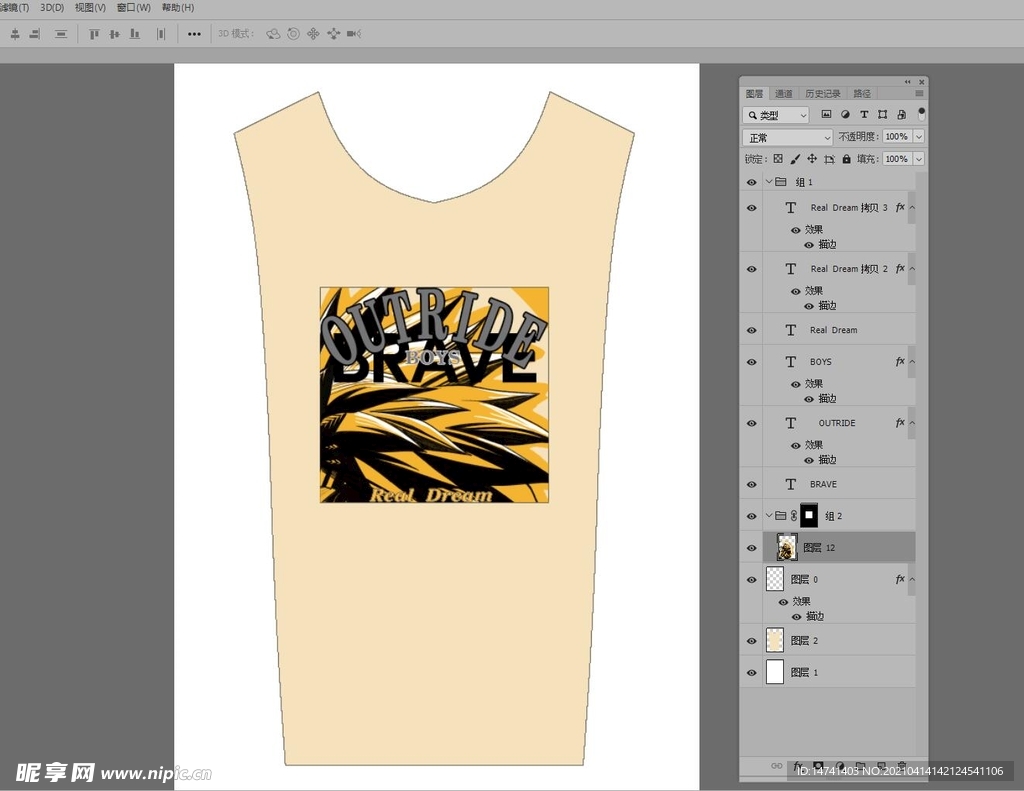The height and width of the screenshot is (791, 1024).
Task: Switch to the 历史记录 tab
Action: 823,93
